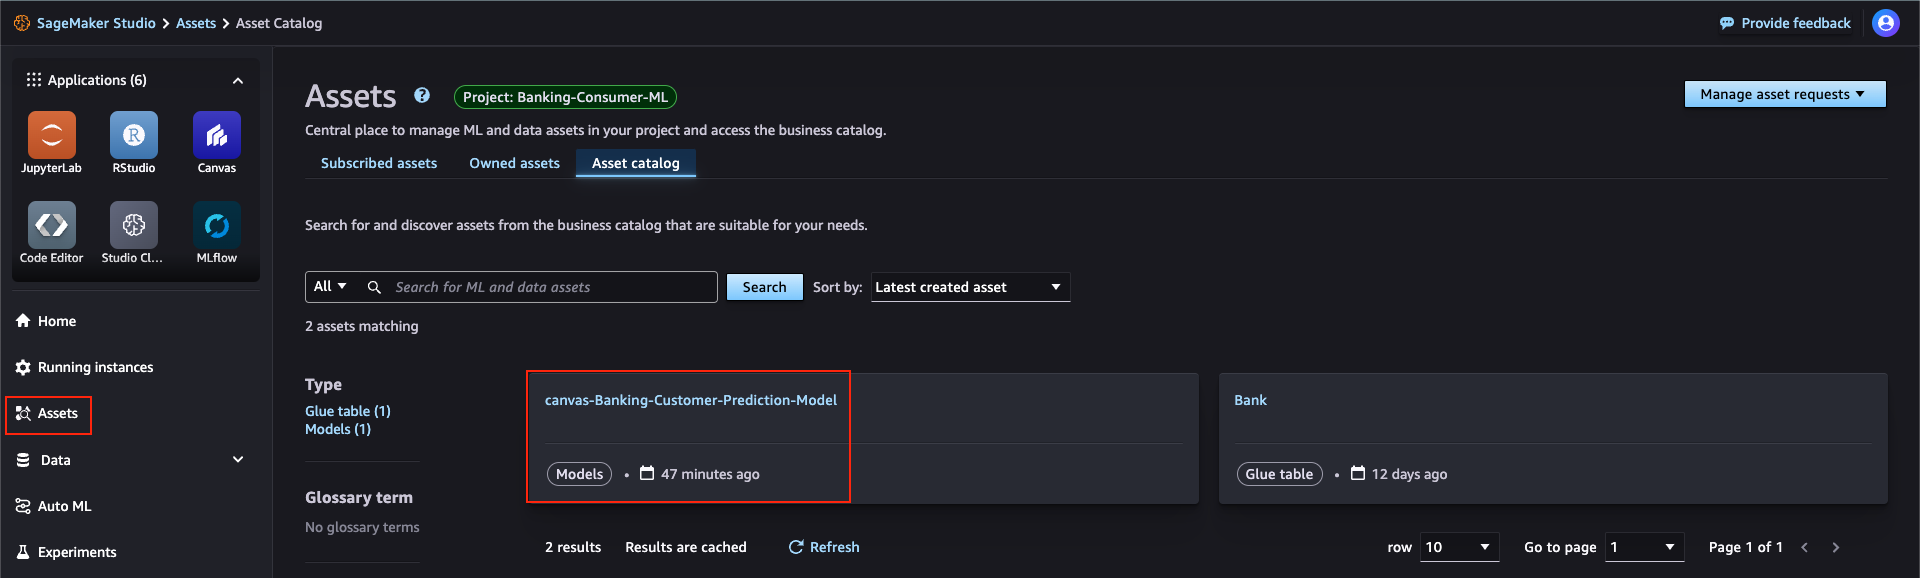Viewport: 1920px width, 578px height.
Task: Select the Asset catalog tab
Action: click(636, 163)
